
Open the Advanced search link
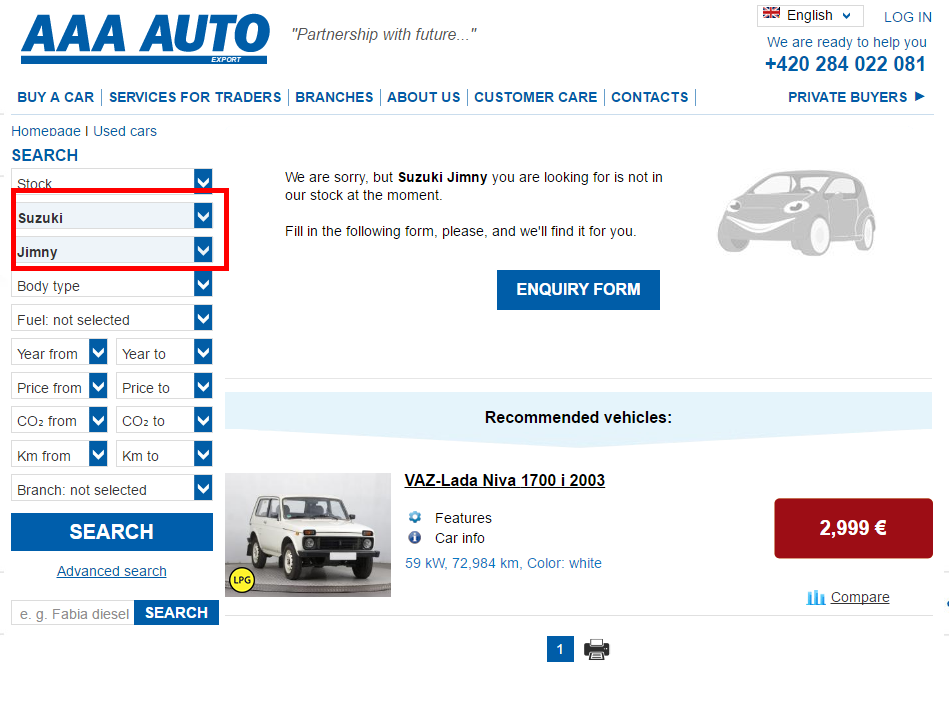point(111,571)
